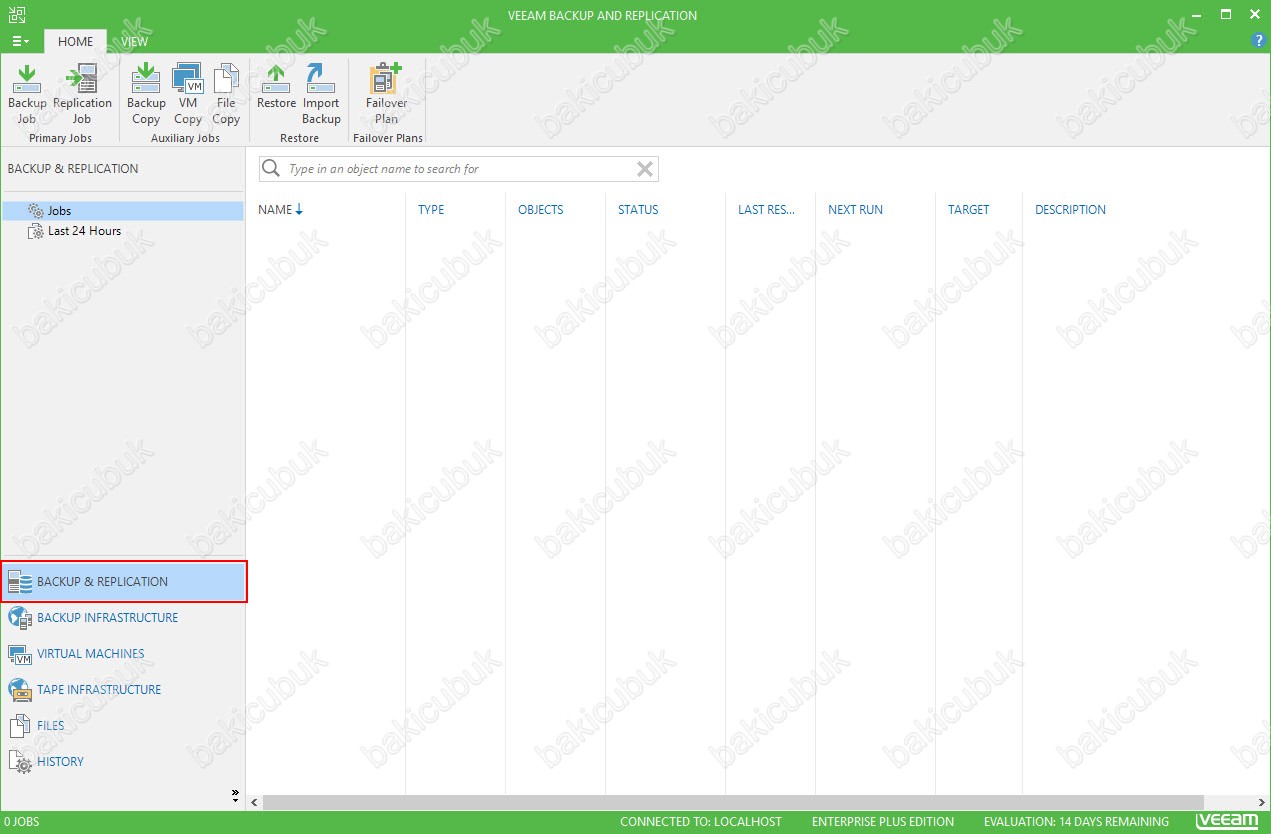Click EVALUATION: 14 DAYS REMAINING text
The image size is (1271, 834).
(1076, 822)
